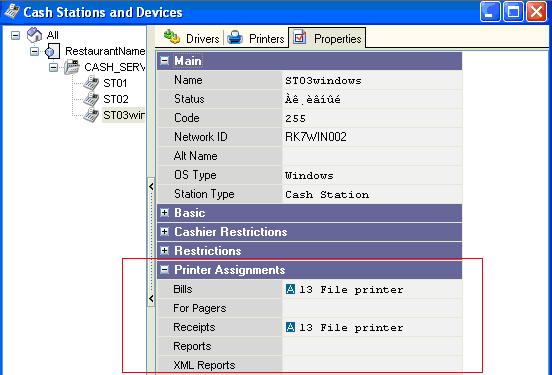Click the printer icon in Receipts row

pyautogui.click(x=290, y=327)
